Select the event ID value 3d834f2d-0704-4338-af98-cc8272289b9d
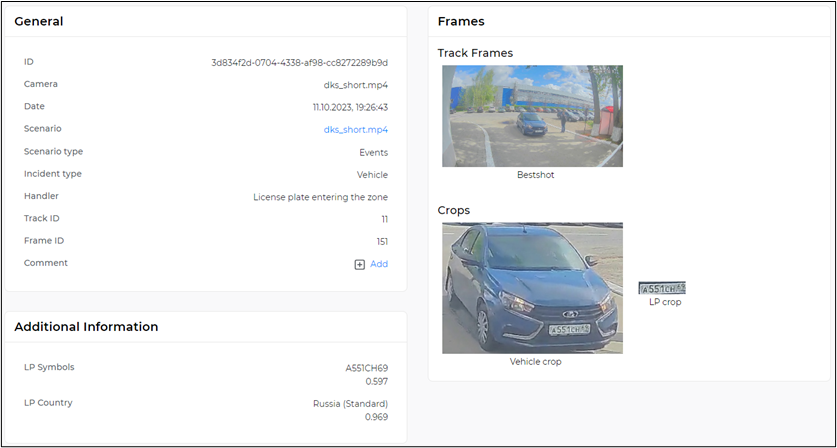Screen dimensions: 837x448 coord(299,63)
